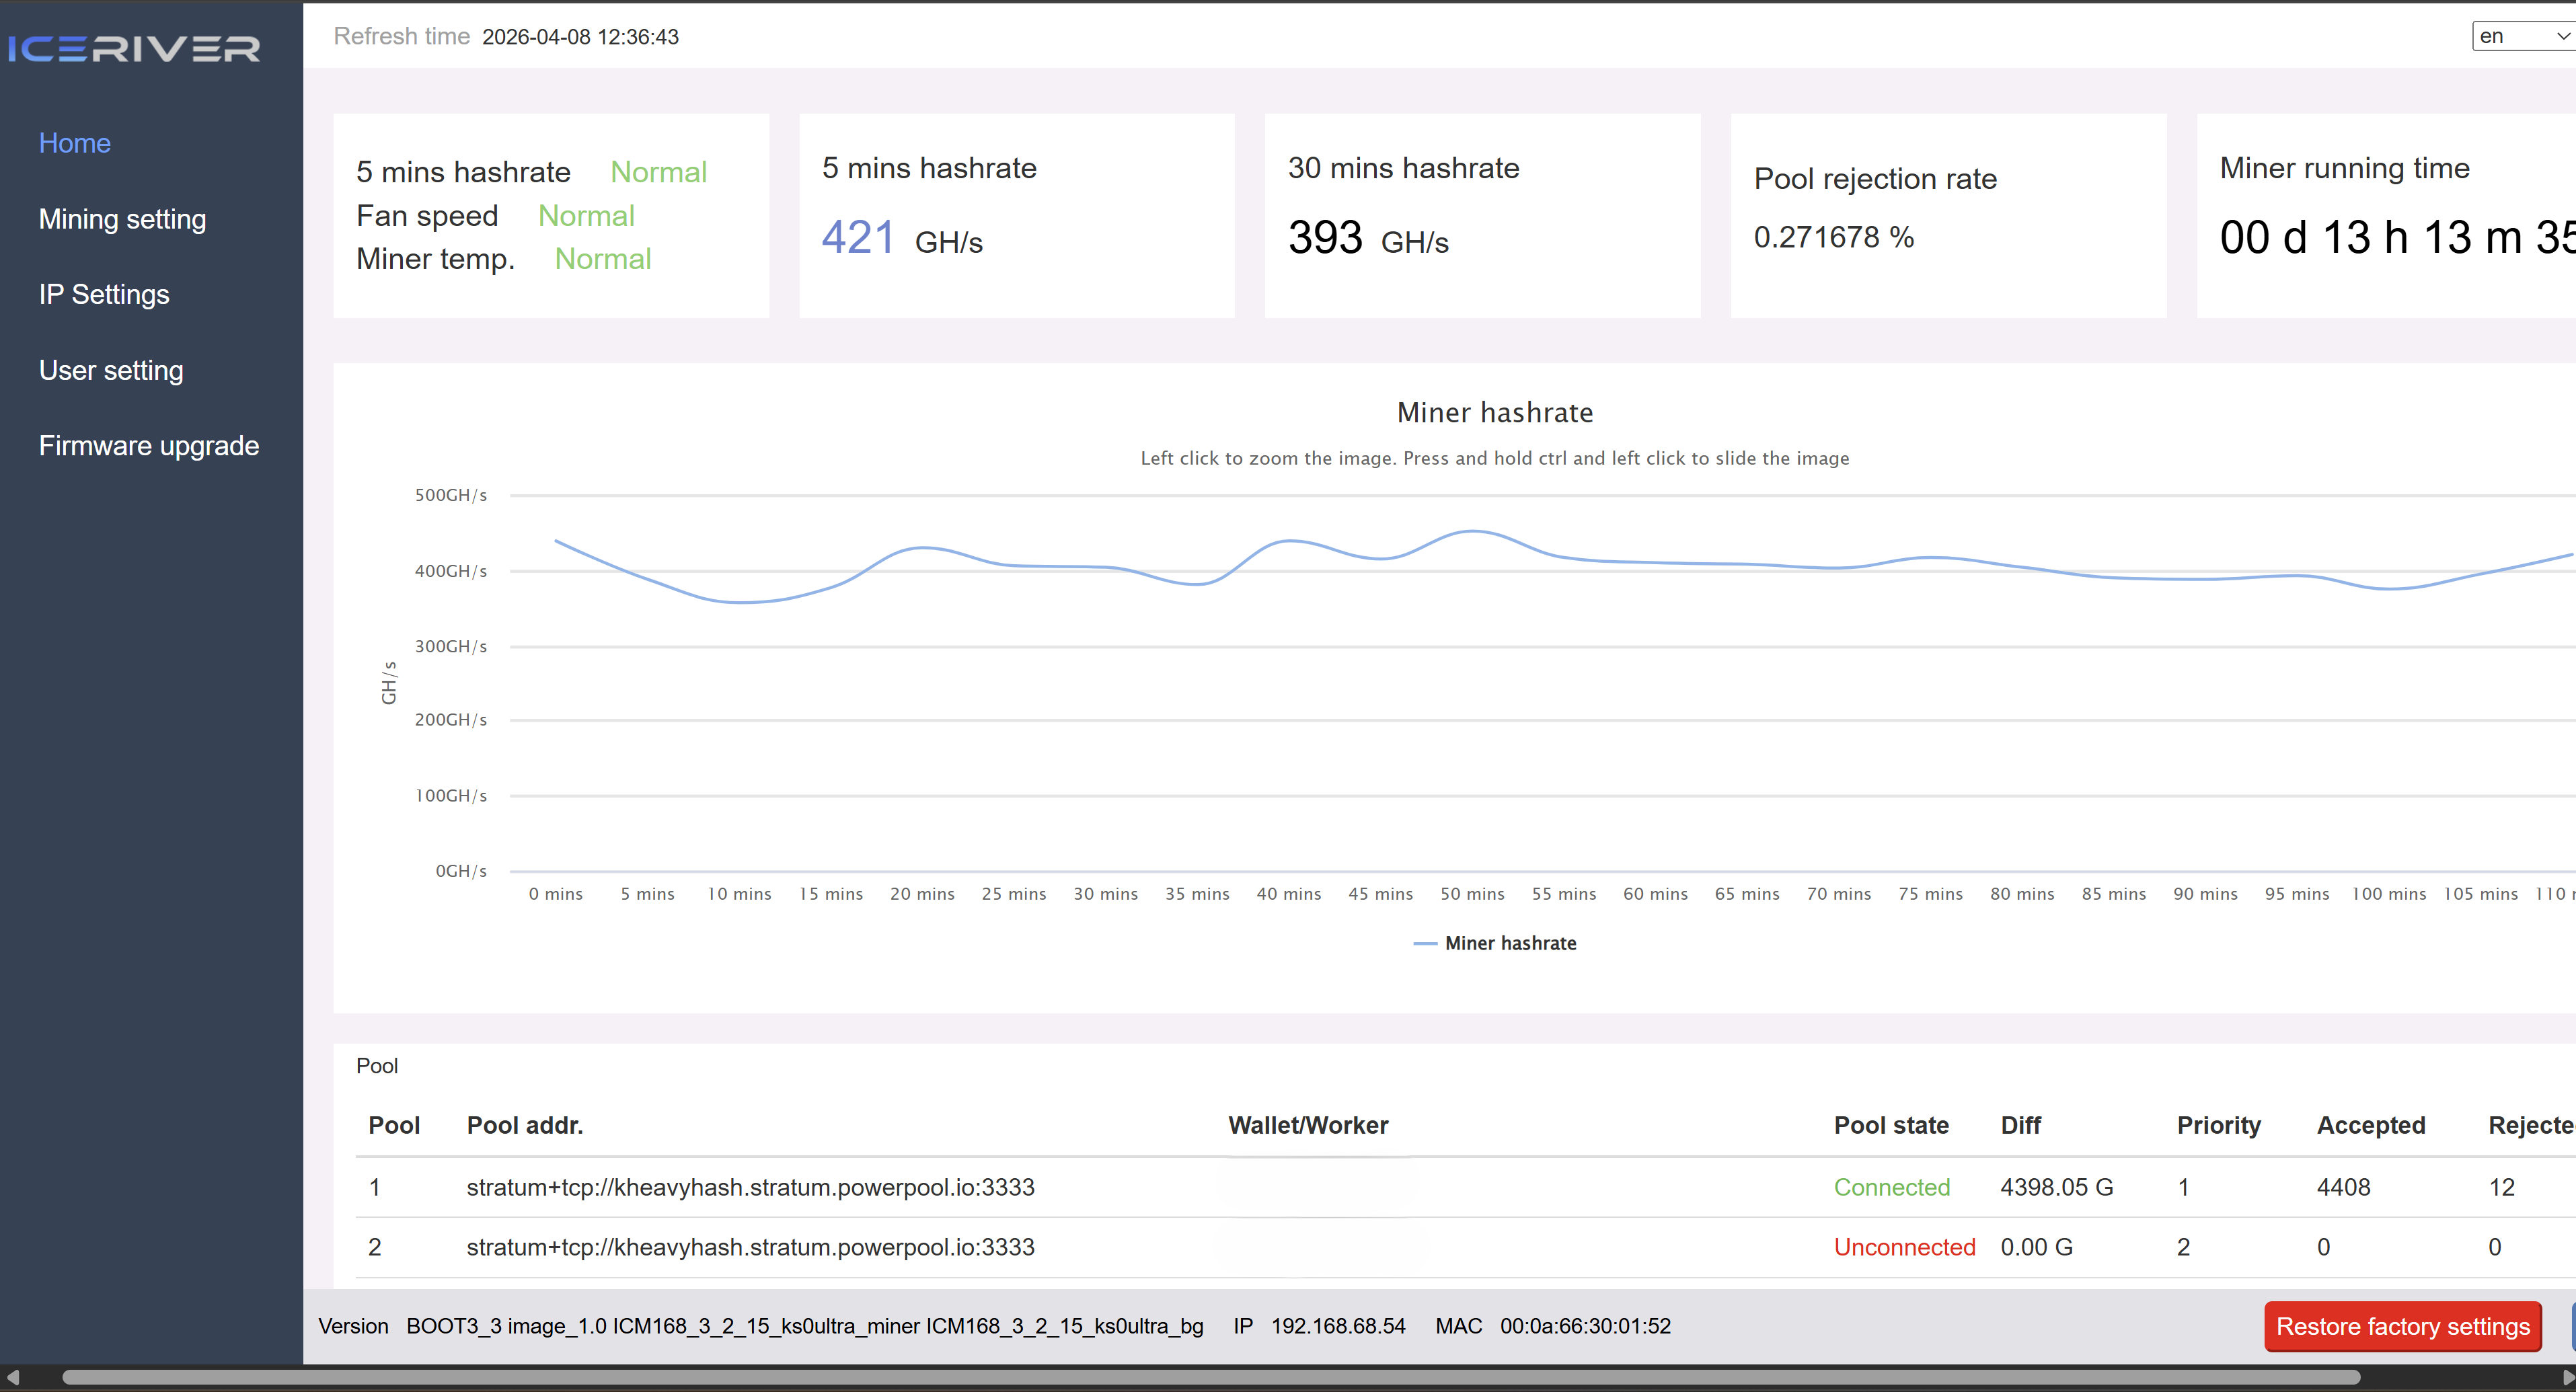Navigate to Firmware upgrade
Screen dimensions: 2576x1392
[x=149, y=445]
